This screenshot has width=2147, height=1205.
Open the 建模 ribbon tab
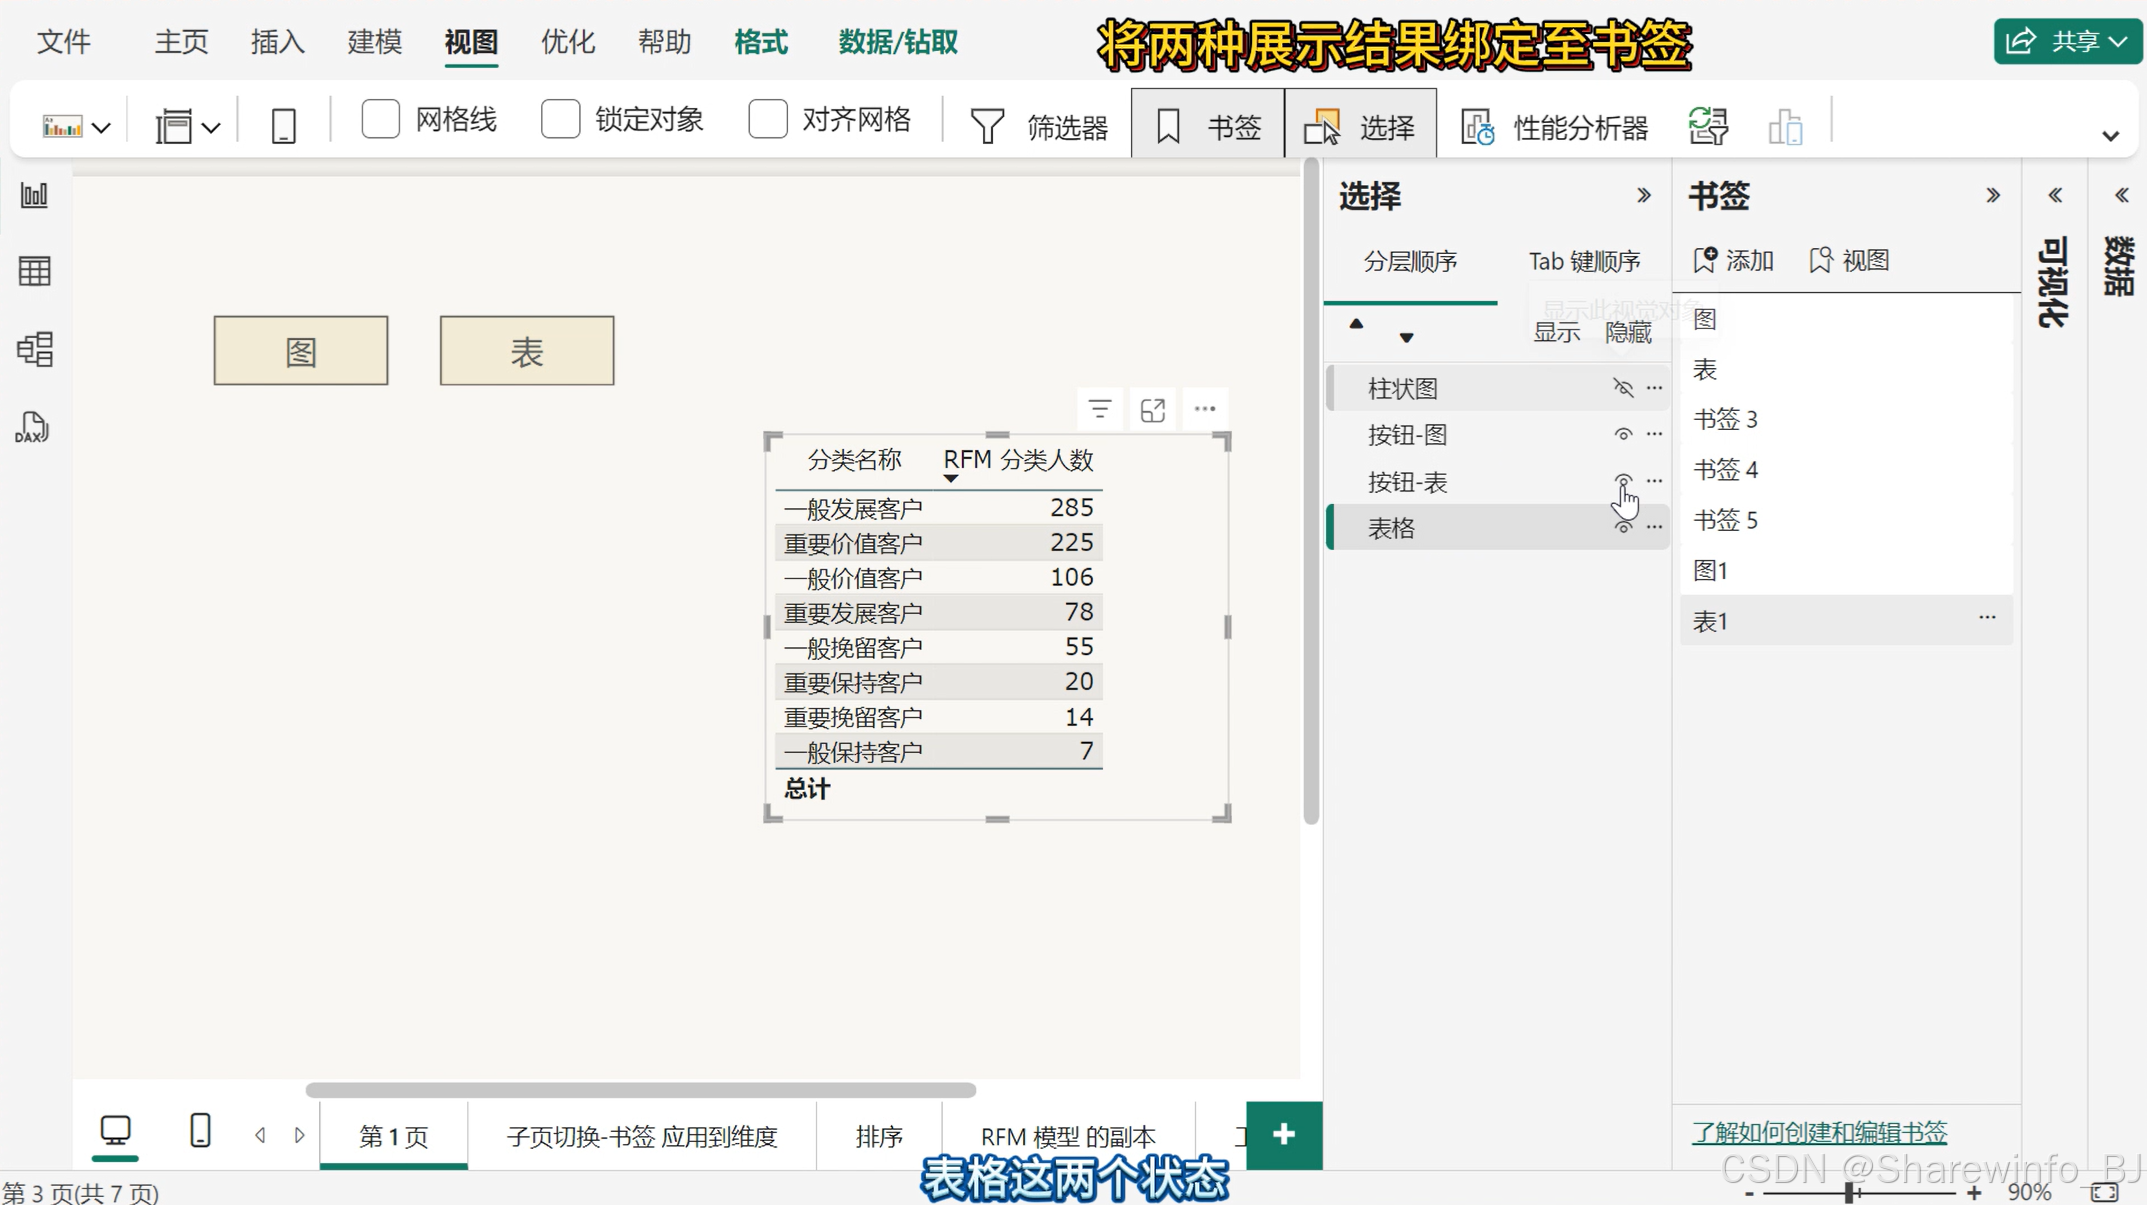[374, 42]
